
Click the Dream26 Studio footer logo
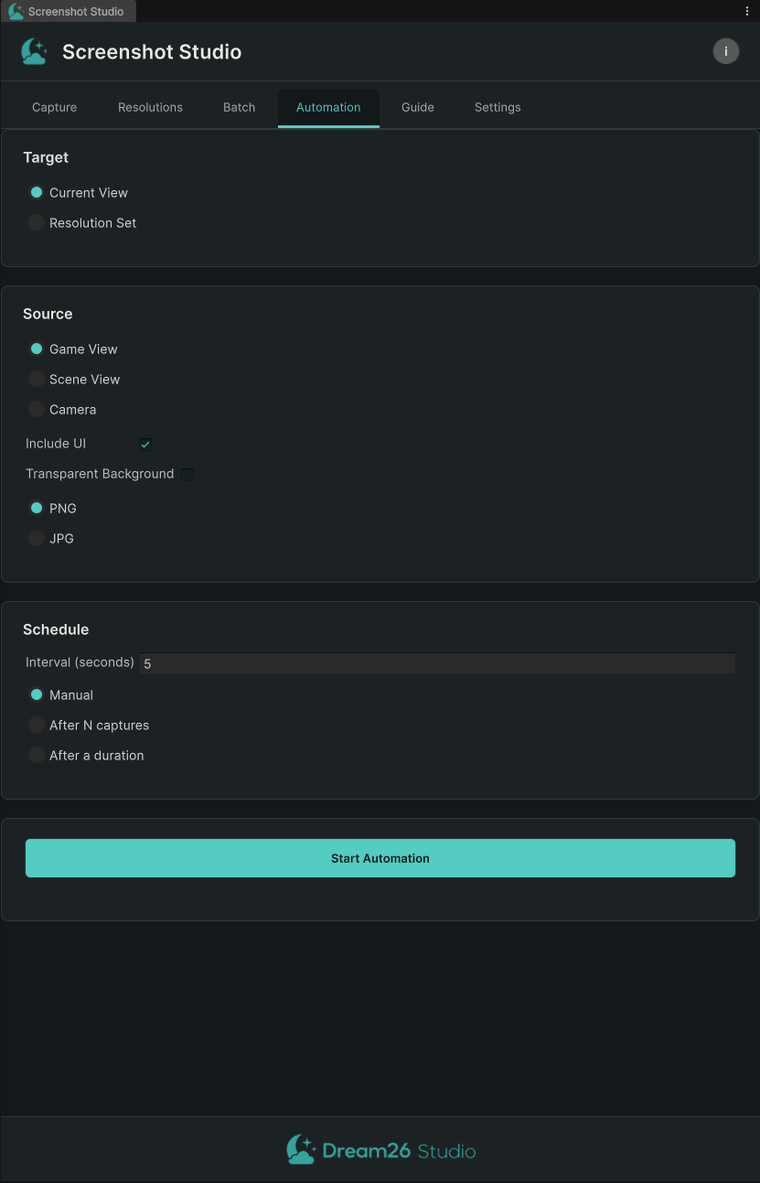click(380, 1150)
